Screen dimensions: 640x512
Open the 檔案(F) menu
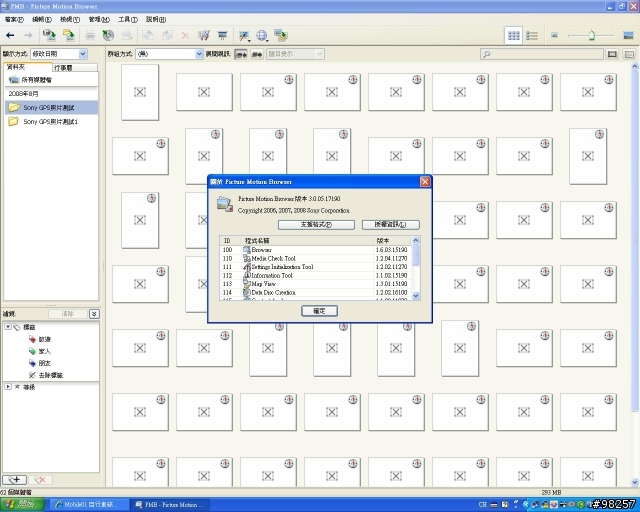tap(14, 19)
